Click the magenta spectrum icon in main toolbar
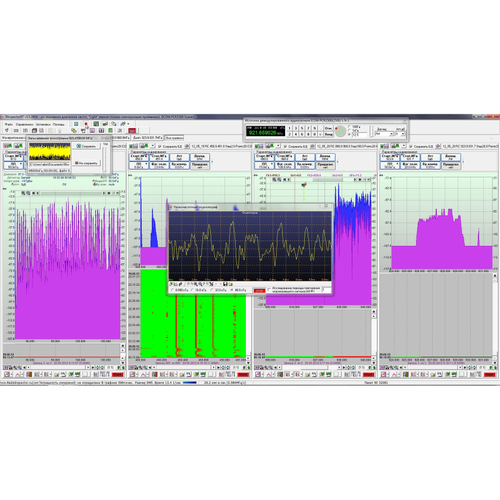Viewport: 500px width, 500px height. click(92, 131)
